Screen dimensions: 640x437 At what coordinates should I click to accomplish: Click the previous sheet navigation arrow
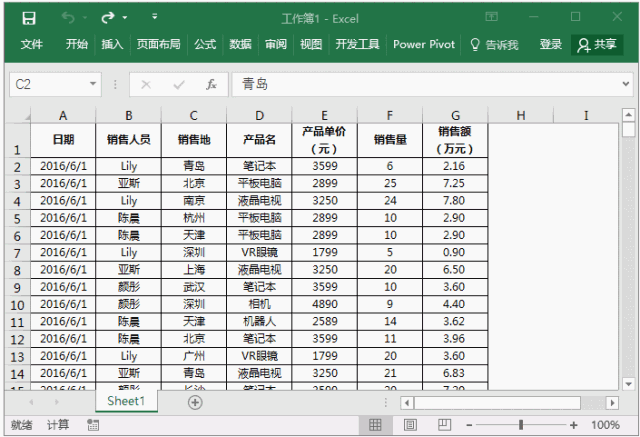click(31, 402)
